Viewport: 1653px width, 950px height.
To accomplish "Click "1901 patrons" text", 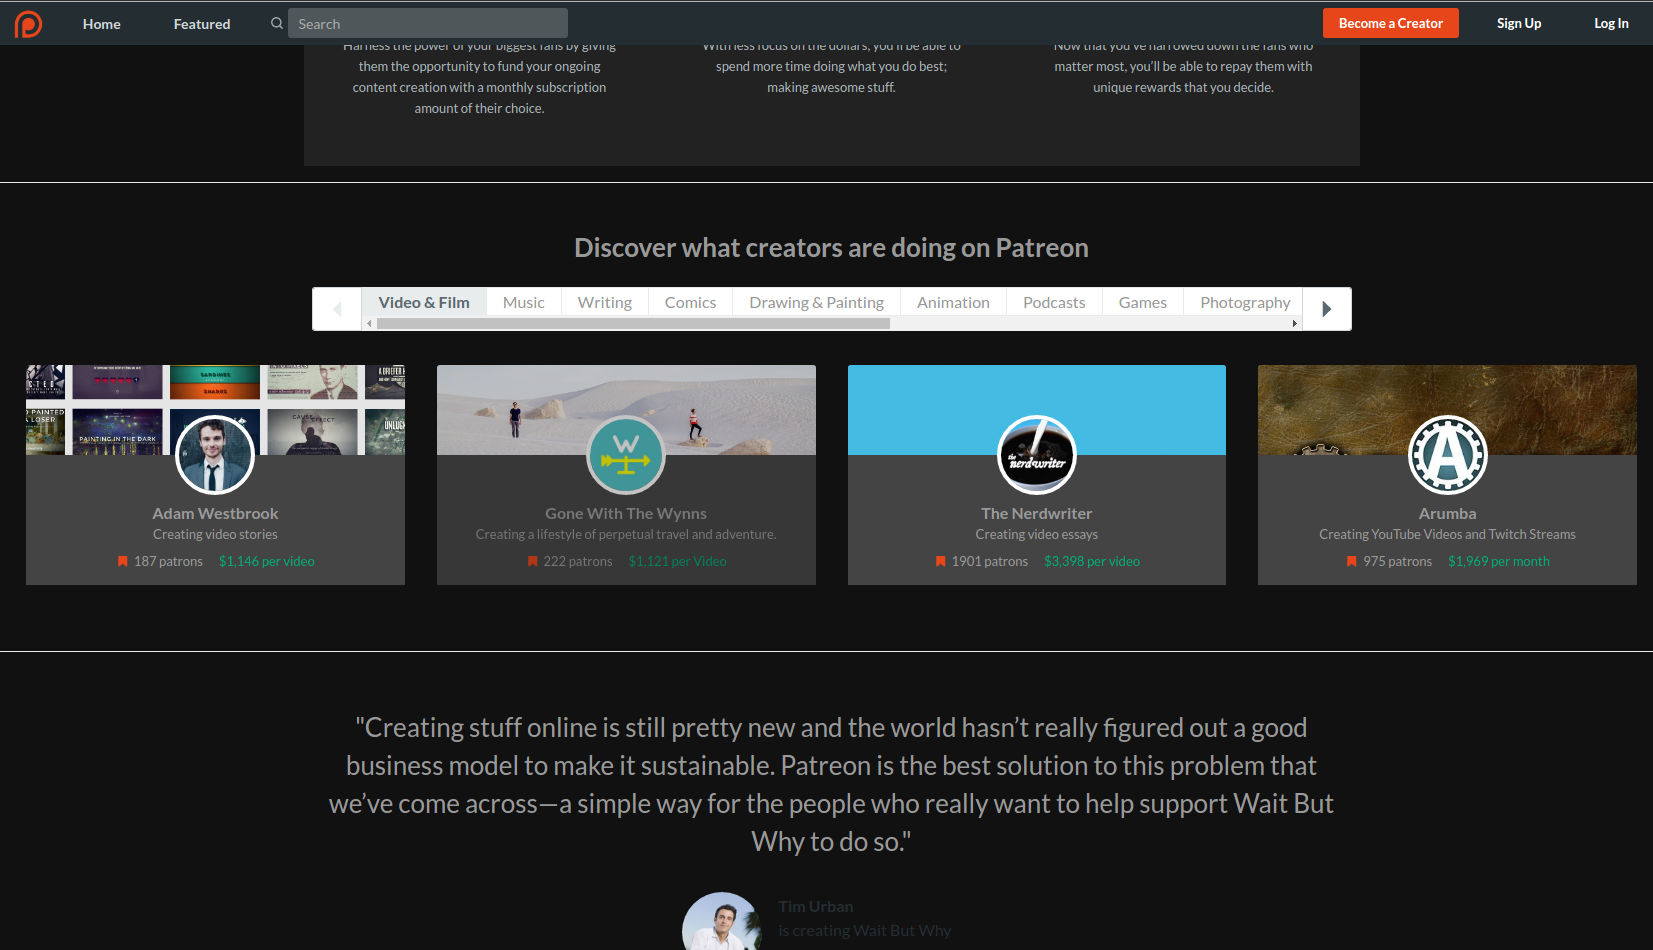I will pos(990,562).
